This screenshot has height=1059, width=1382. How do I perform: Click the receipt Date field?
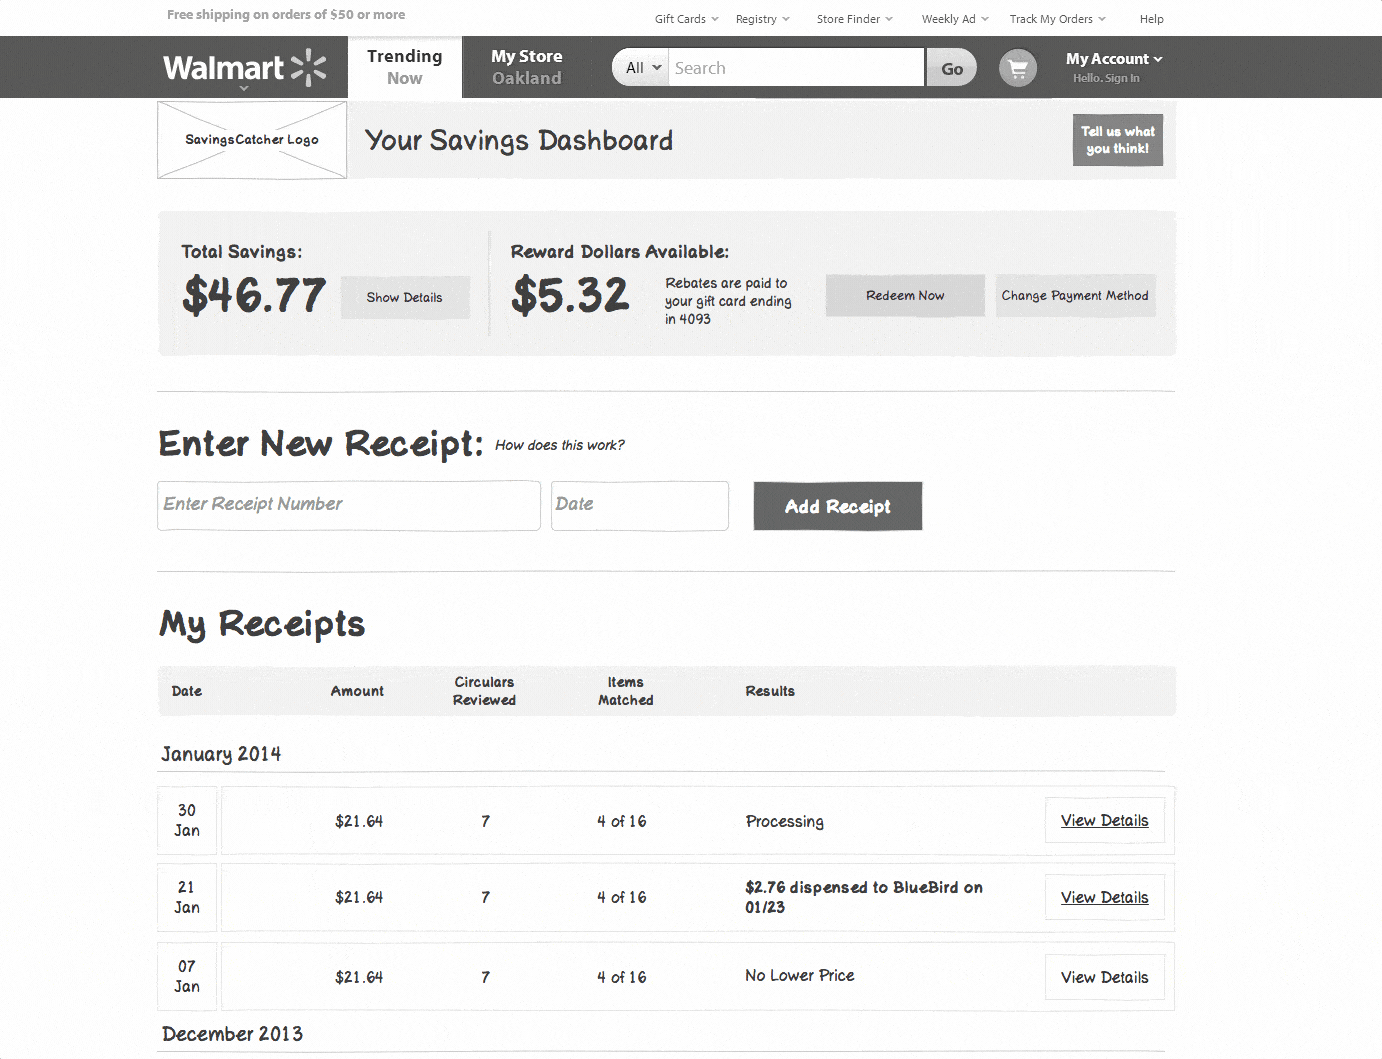point(640,505)
